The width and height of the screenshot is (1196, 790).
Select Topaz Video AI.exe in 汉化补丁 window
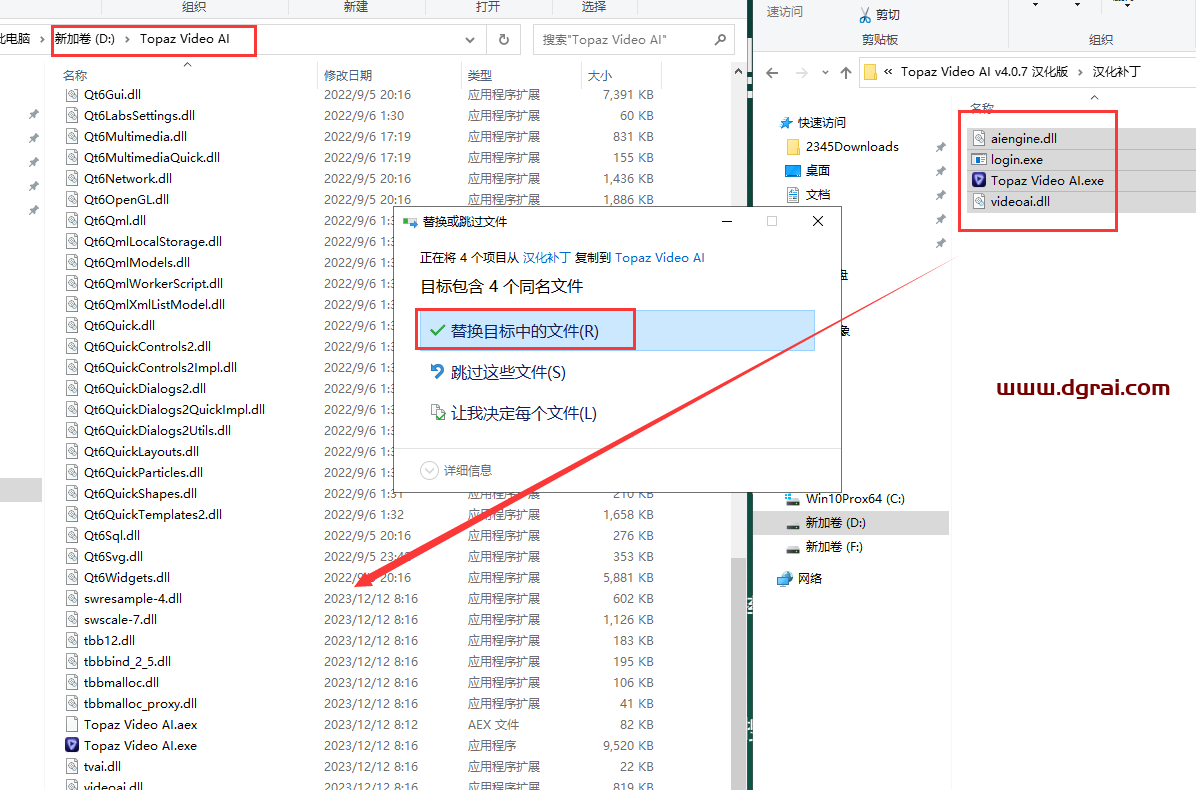click(1047, 181)
